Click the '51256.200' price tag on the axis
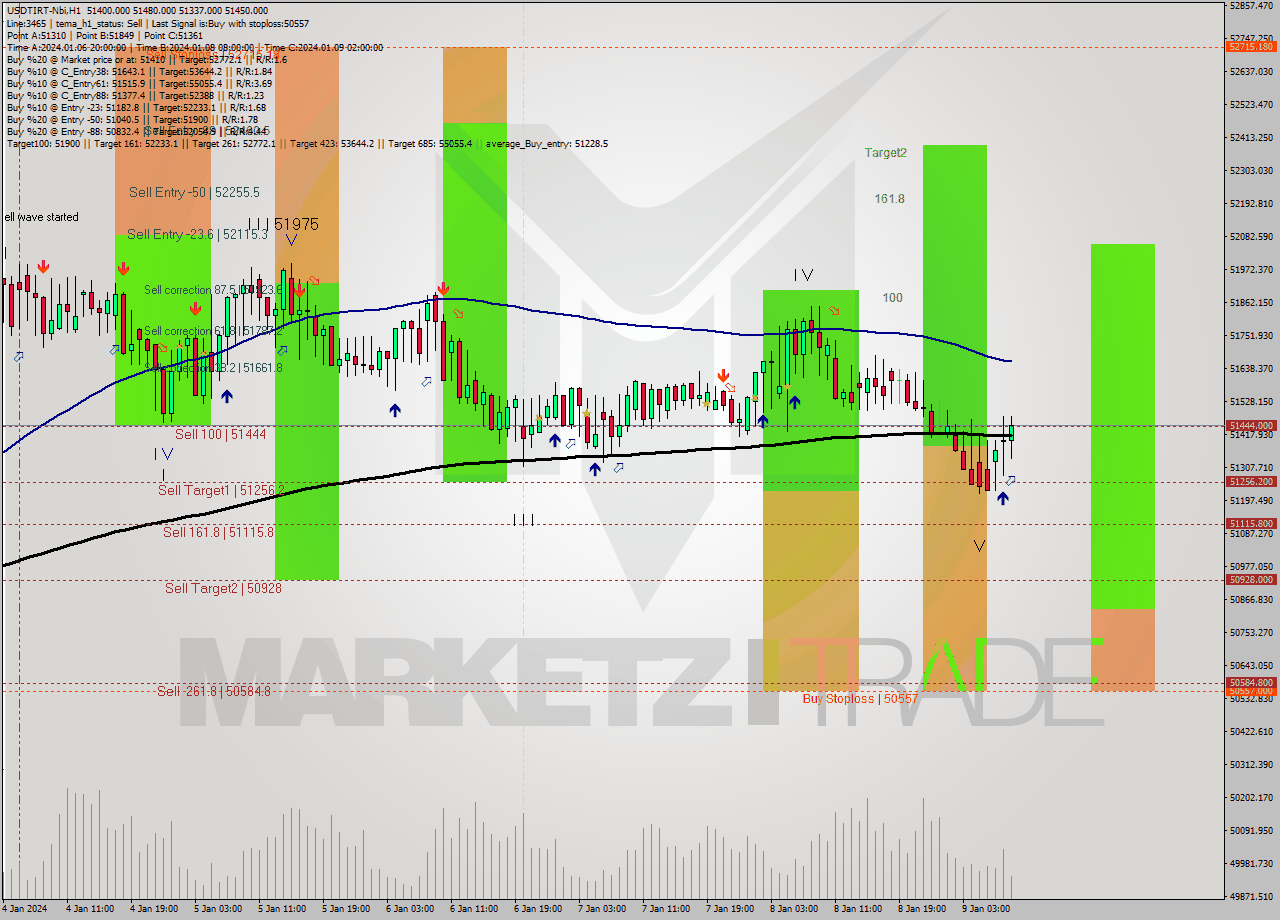Viewport: 1280px width, 920px height. click(1251, 481)
